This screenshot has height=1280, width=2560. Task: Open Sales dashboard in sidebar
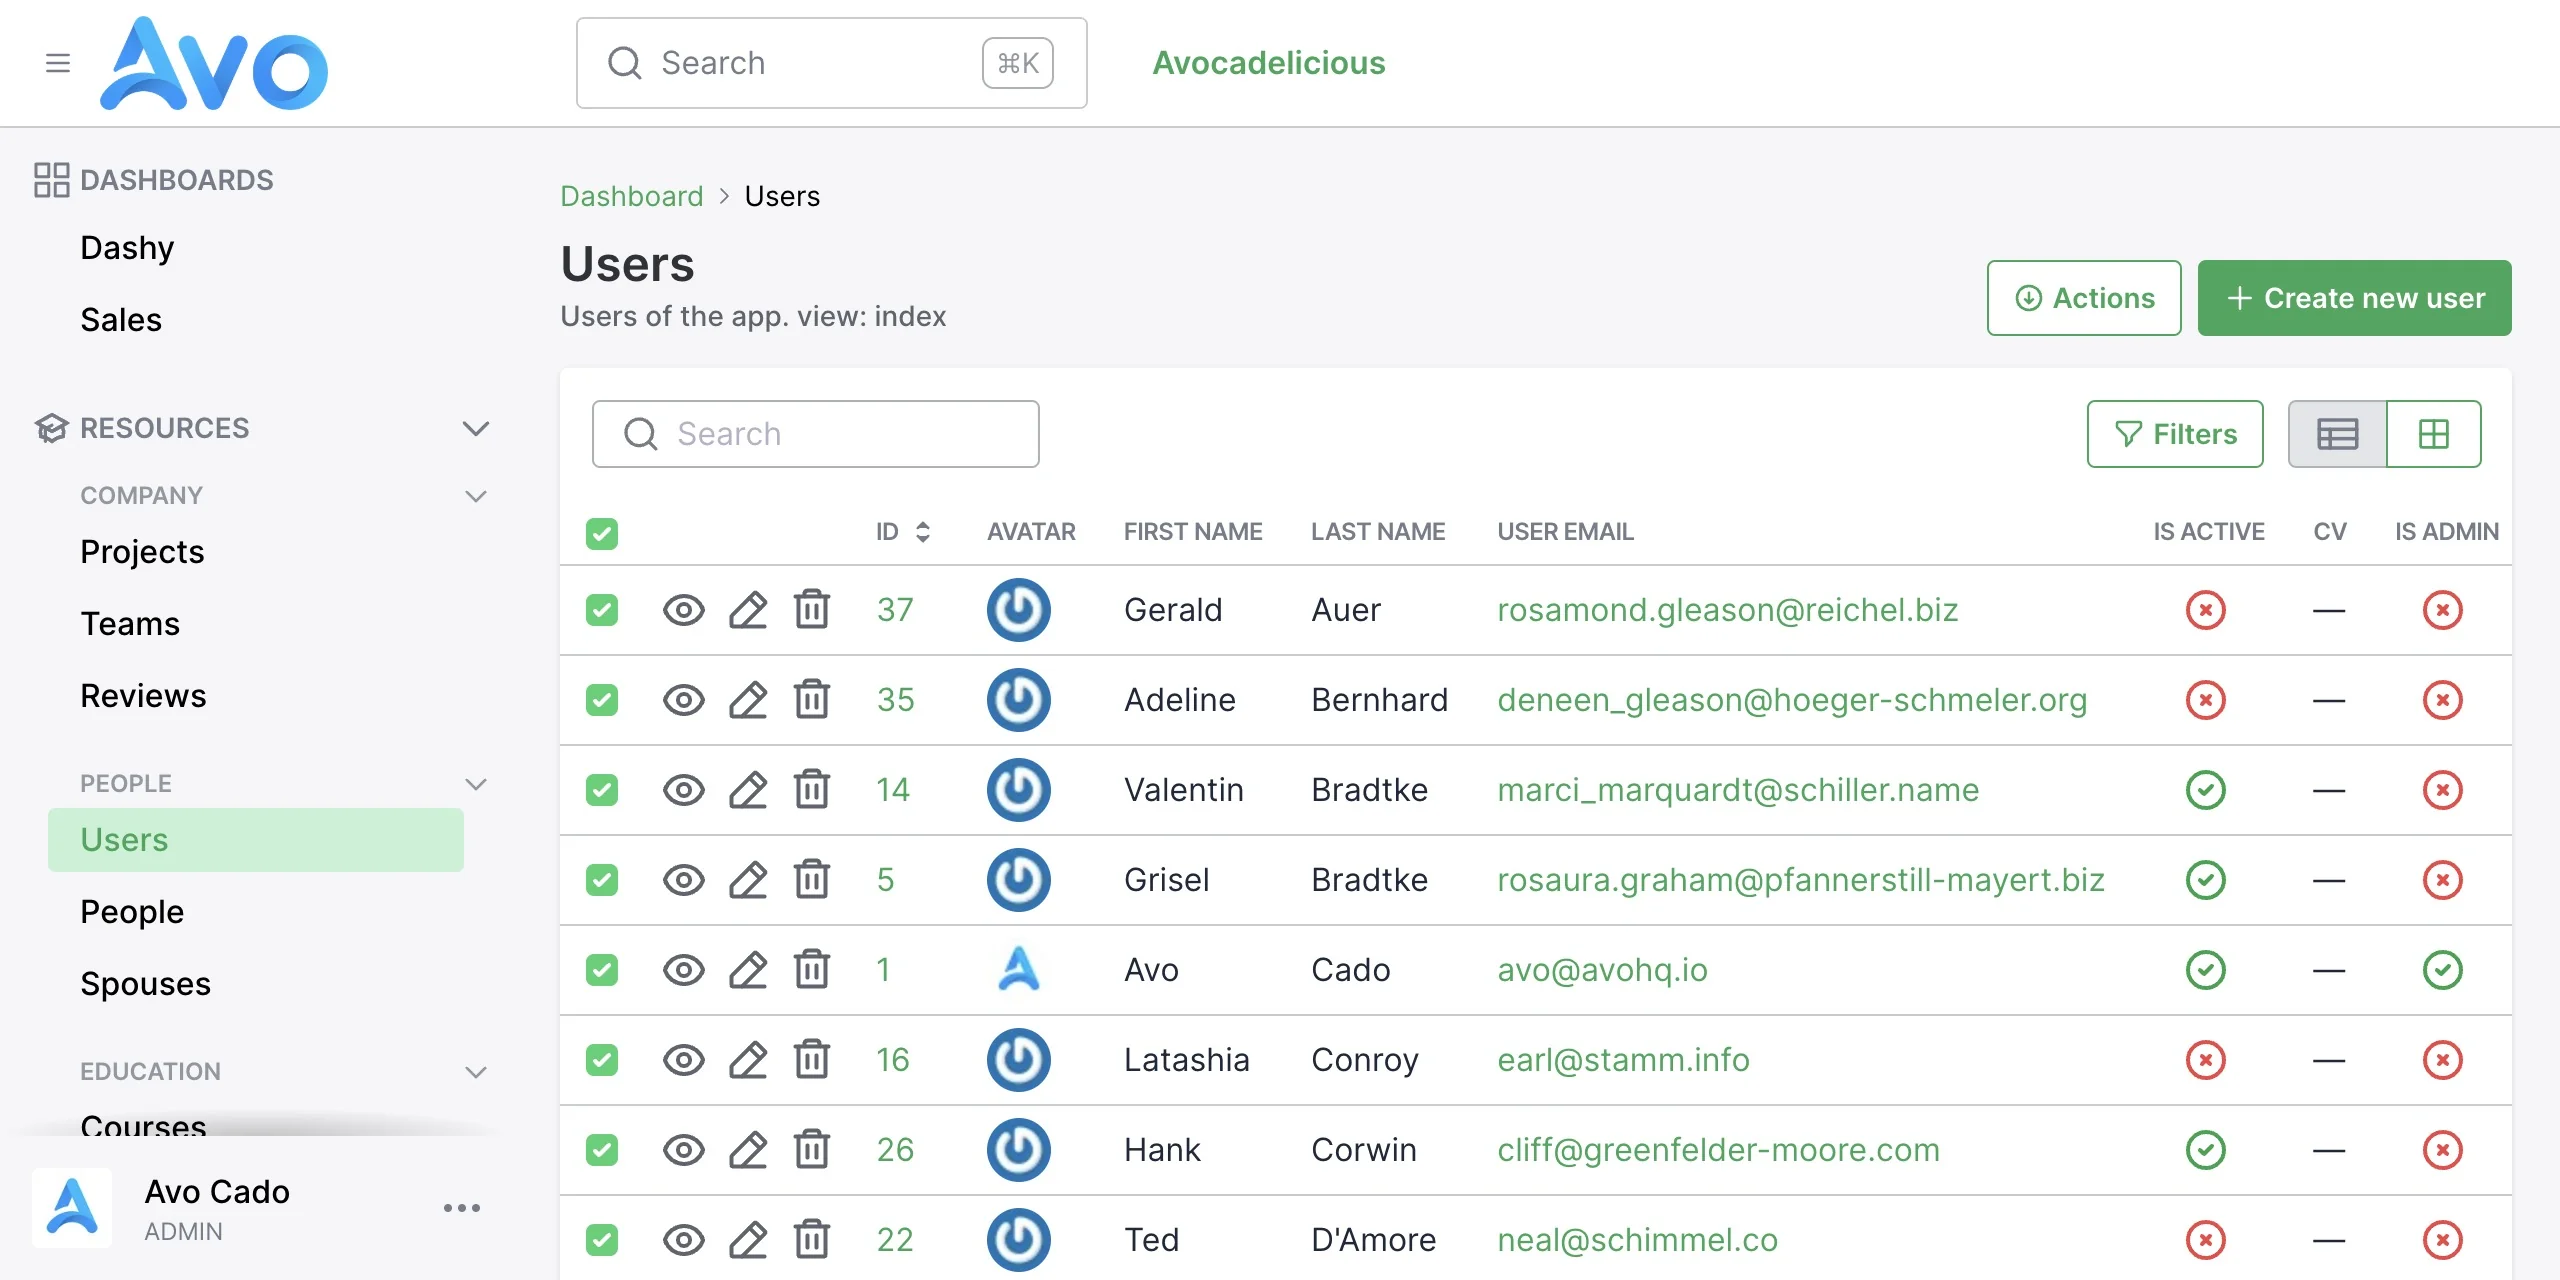click(x=121, y=320)
